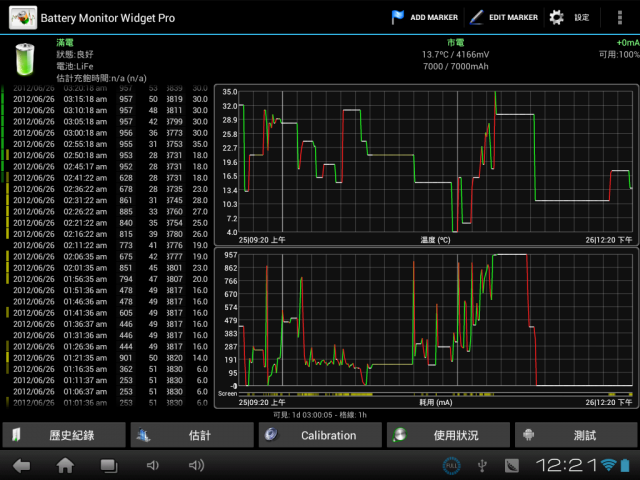Tap the volume up speaker icon
The width and height of the screenshot is (640, 480).
pos(196,465)
